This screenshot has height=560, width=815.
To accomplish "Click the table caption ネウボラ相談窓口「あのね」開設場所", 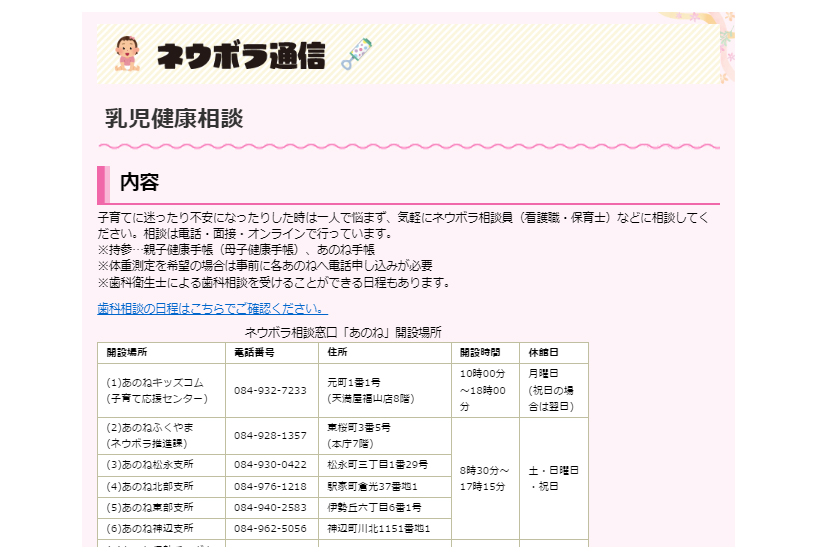I will pyautogui.click(x=343, y=332).
